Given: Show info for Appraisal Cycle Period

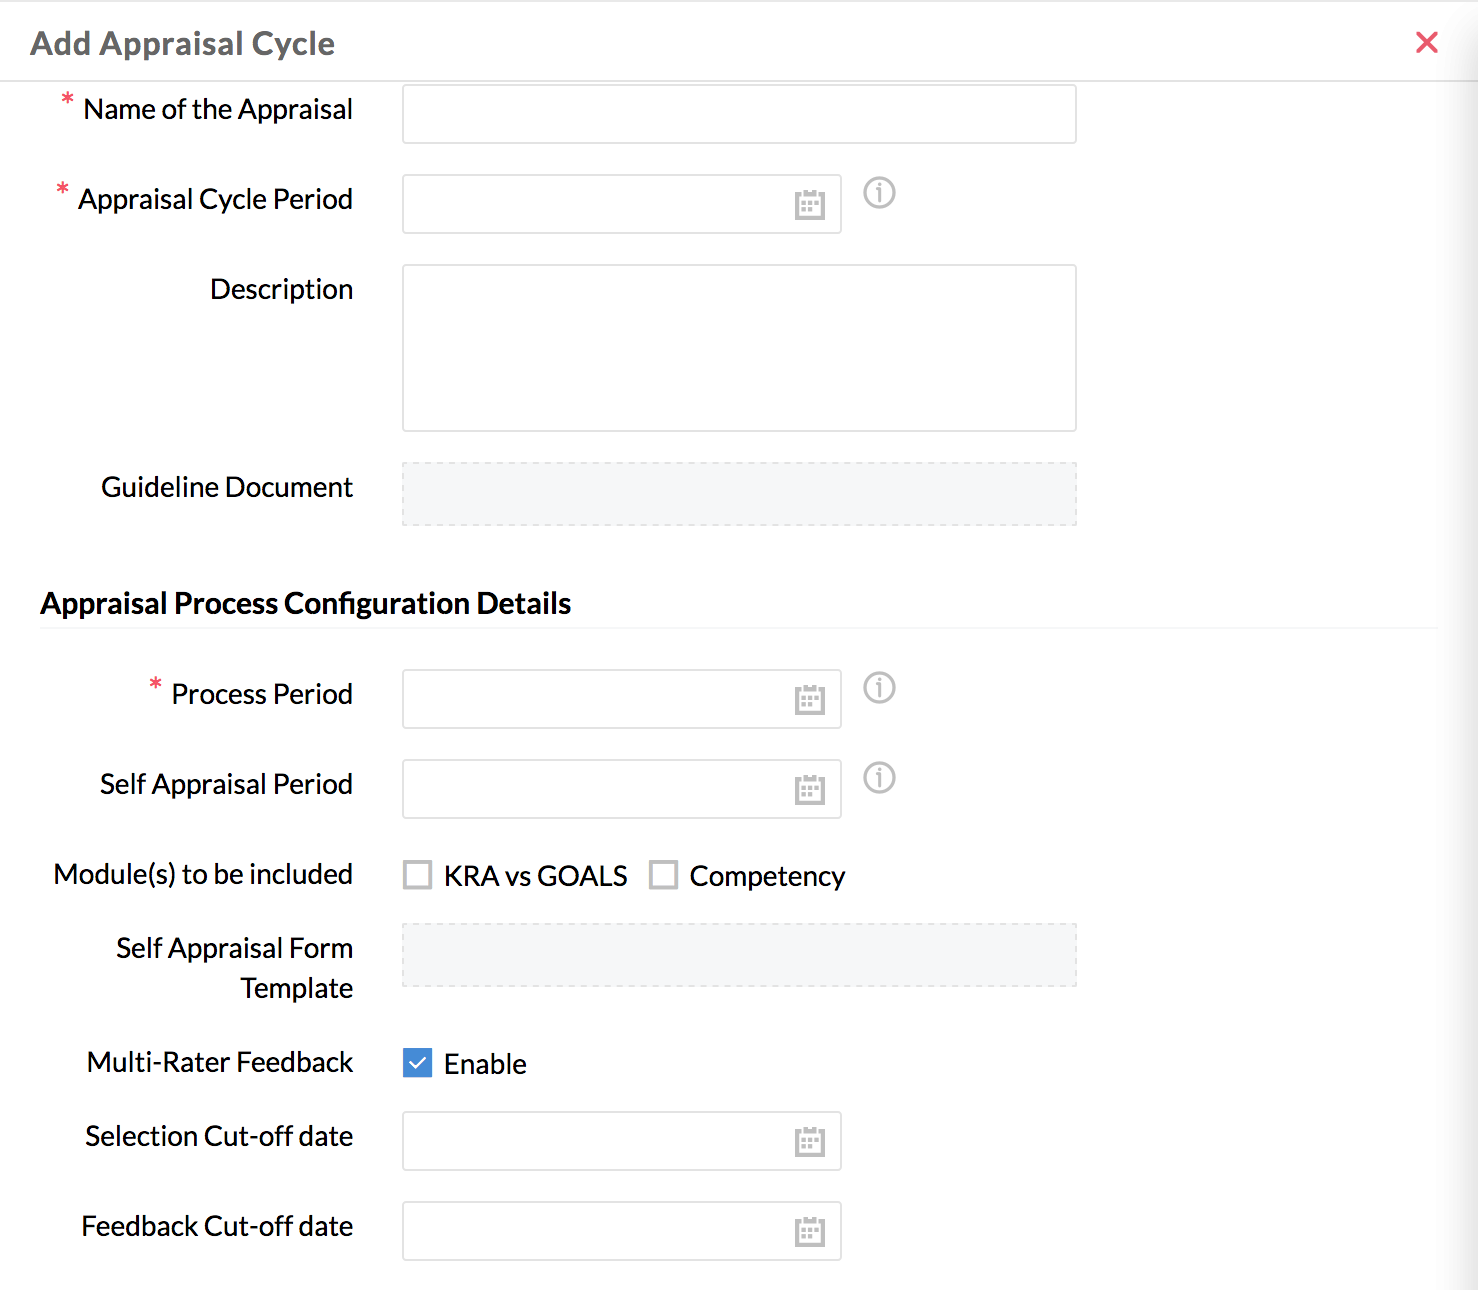Looking at the screenshot, I should coord(879,192).
